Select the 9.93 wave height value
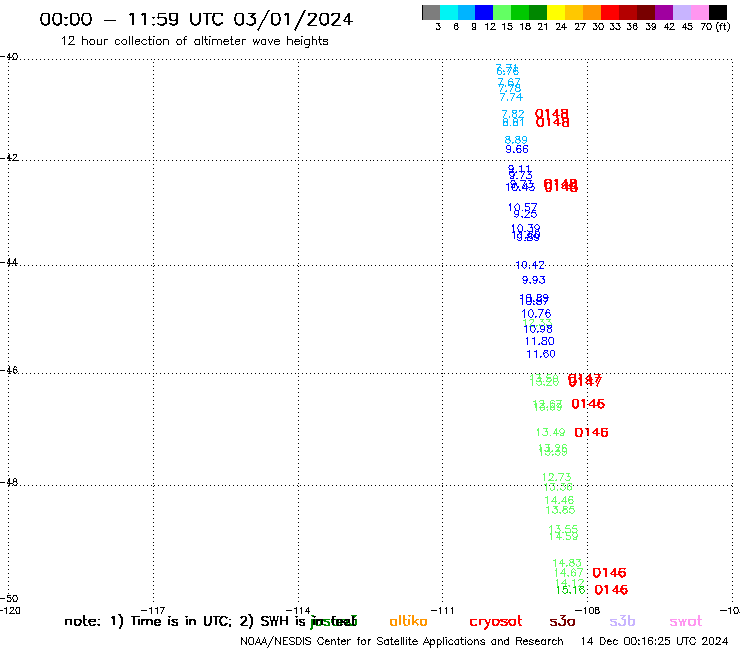This screenshot has width=740, height=650. coord(534,280)
